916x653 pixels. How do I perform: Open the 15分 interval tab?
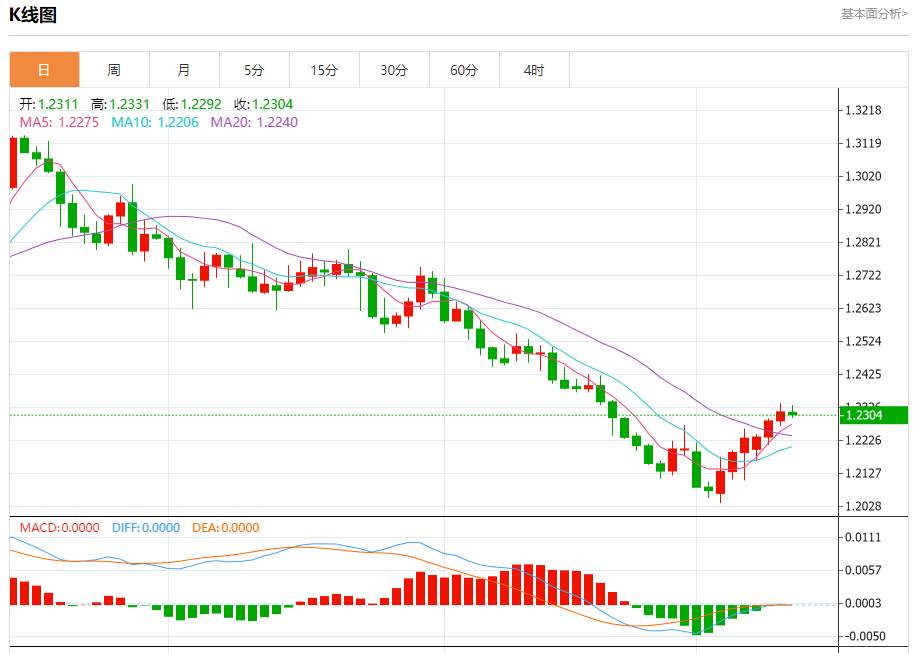(x=325, y=70)
